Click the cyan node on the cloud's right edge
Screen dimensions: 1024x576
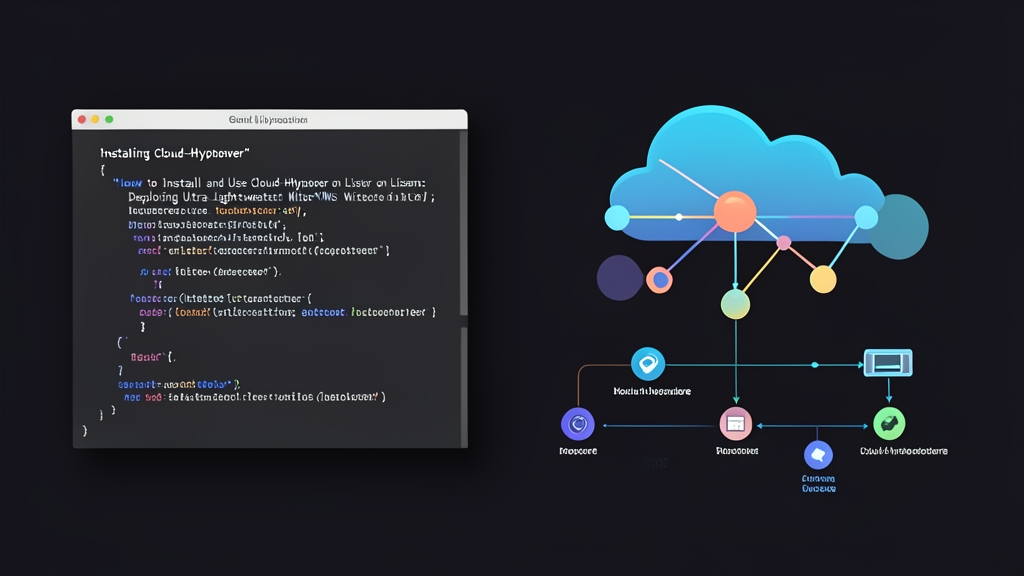tap(866, 217)
